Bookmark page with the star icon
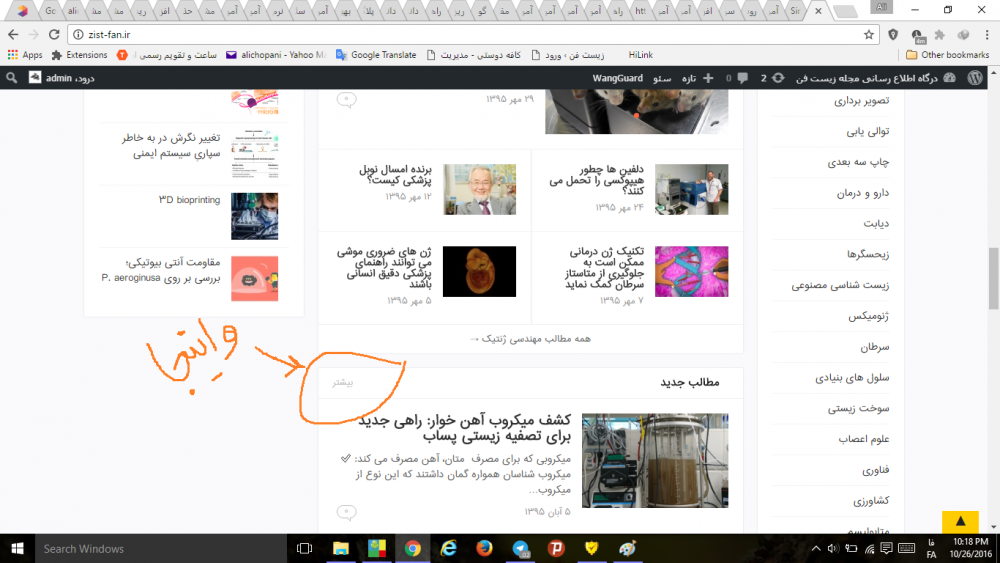This screenshot has width=1000, height=563. [869, 34]
